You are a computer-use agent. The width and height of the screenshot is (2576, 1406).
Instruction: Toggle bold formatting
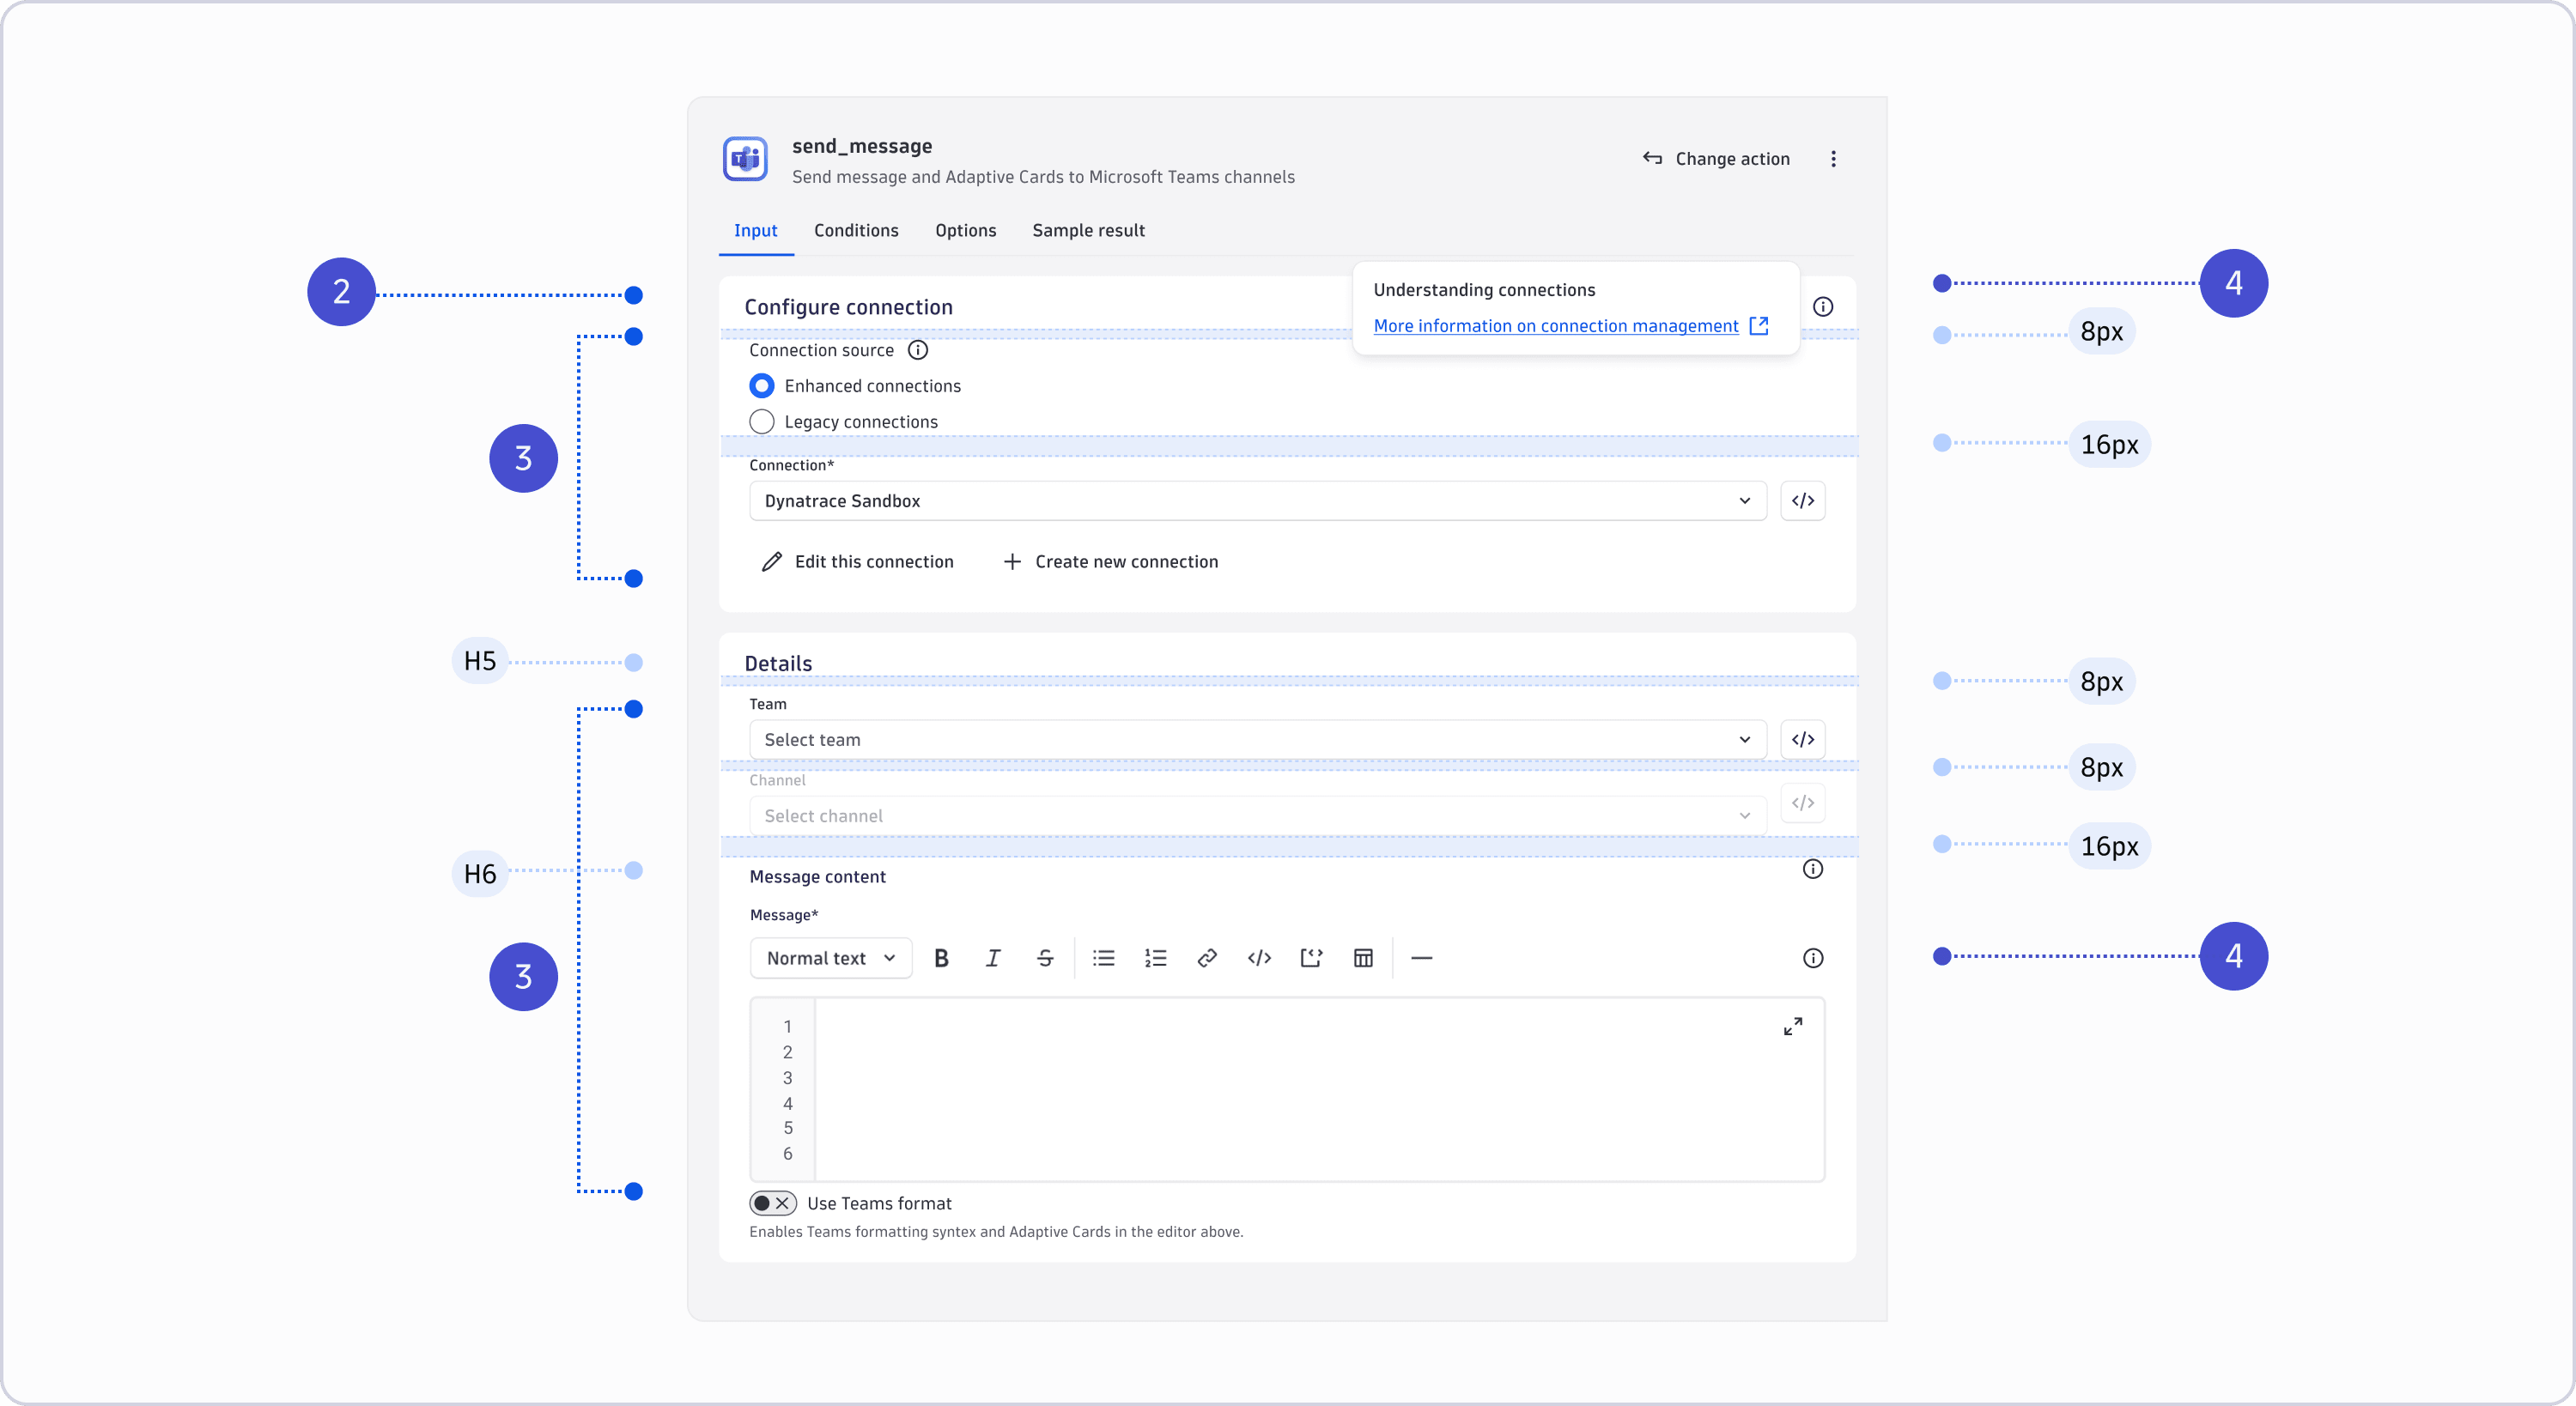pyautogui.click(x=941, y=958)
